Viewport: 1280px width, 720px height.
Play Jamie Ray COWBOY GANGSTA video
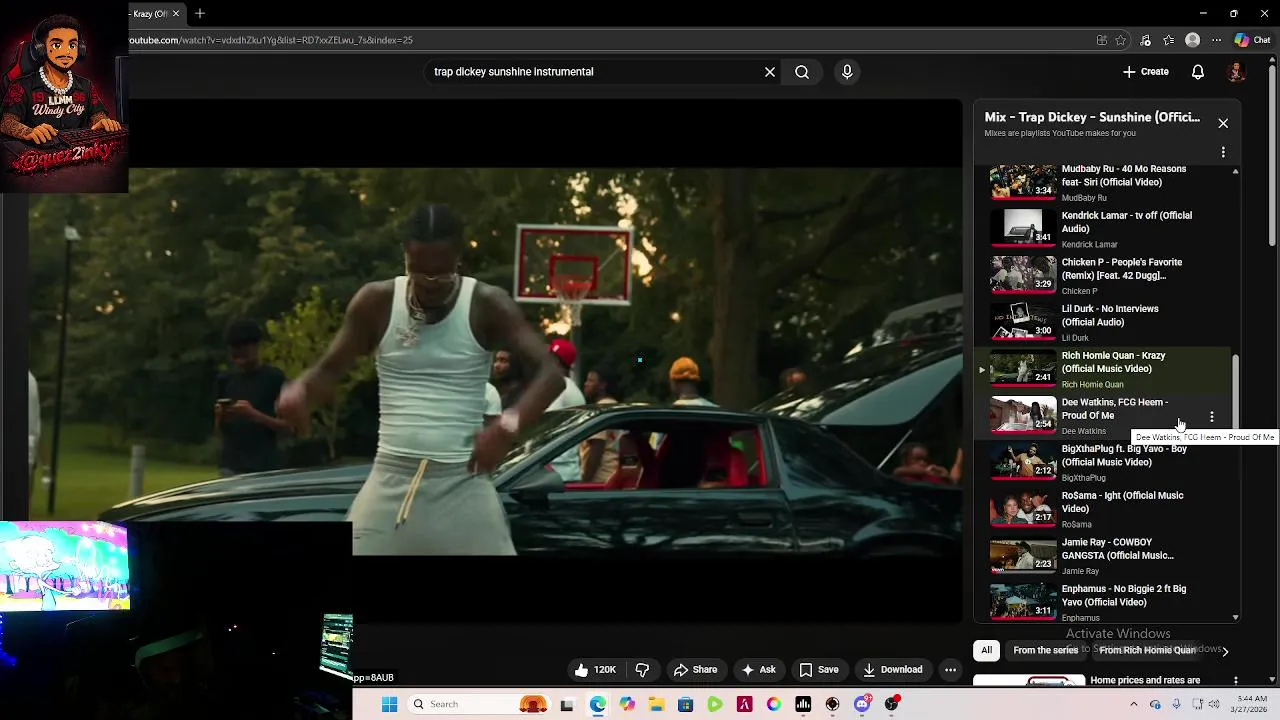click(1105, 555)
